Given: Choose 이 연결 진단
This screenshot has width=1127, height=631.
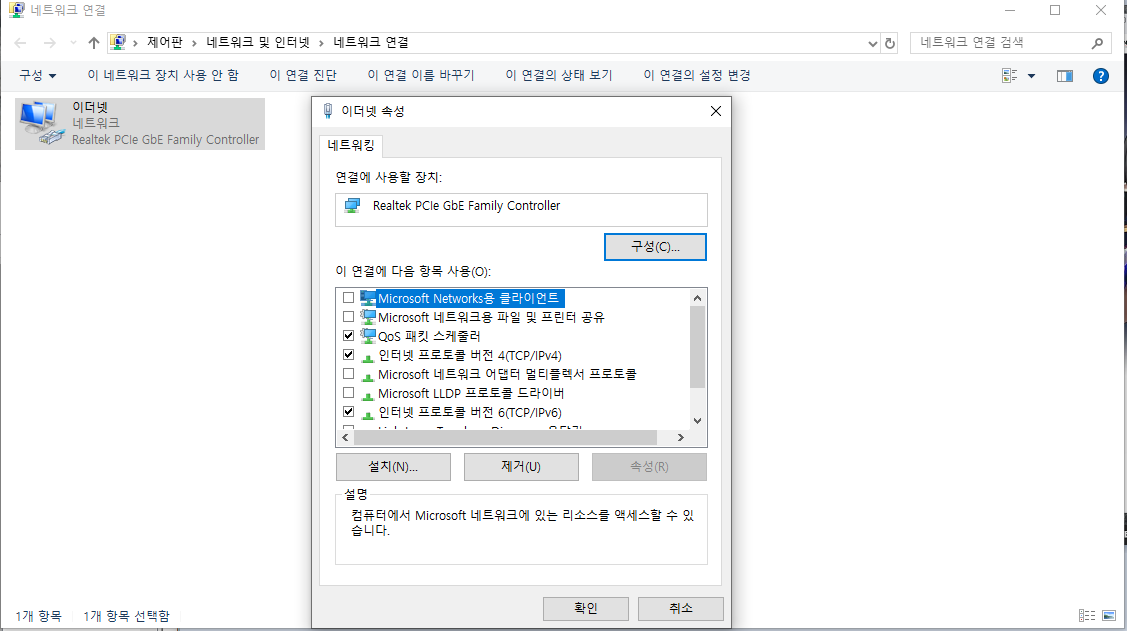Looking at the screenshot, I should point(303,75).
